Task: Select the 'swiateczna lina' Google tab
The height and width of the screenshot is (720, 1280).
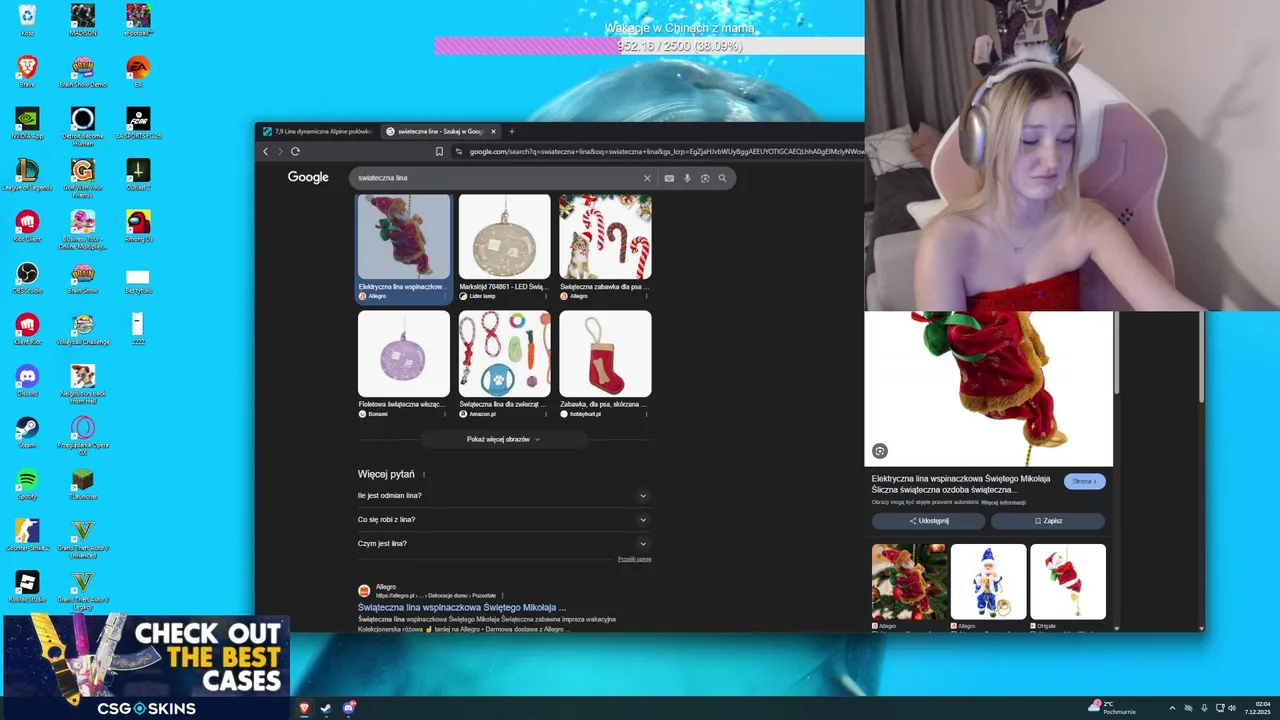Action: coord(434,131)
